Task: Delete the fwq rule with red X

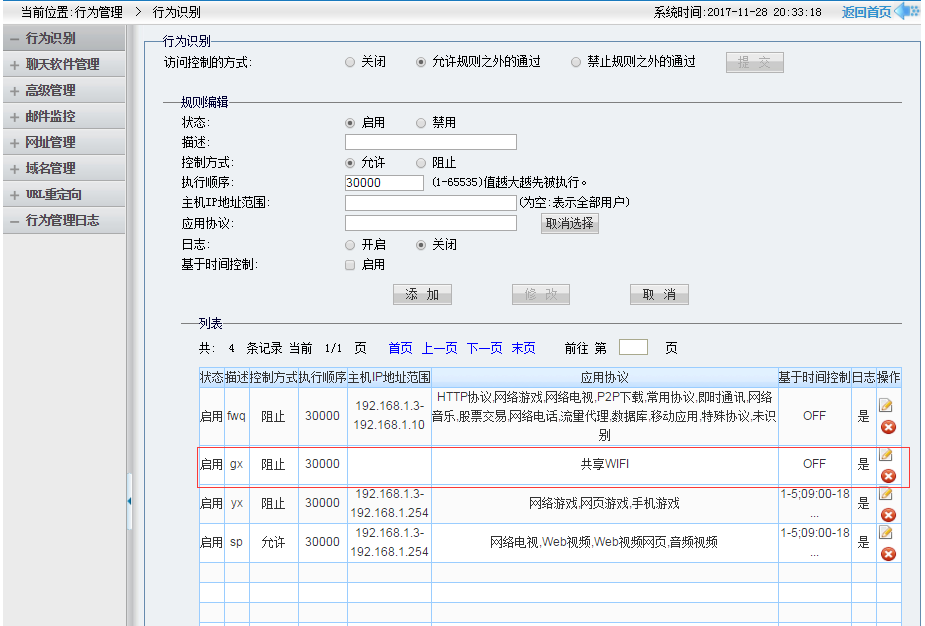Action: click(888, 427)
